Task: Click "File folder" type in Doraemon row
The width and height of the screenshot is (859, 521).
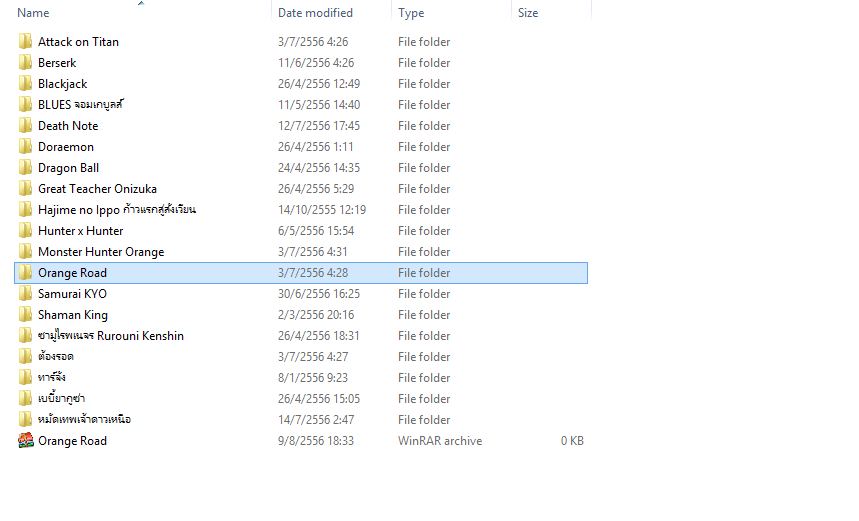Action: 424,147
